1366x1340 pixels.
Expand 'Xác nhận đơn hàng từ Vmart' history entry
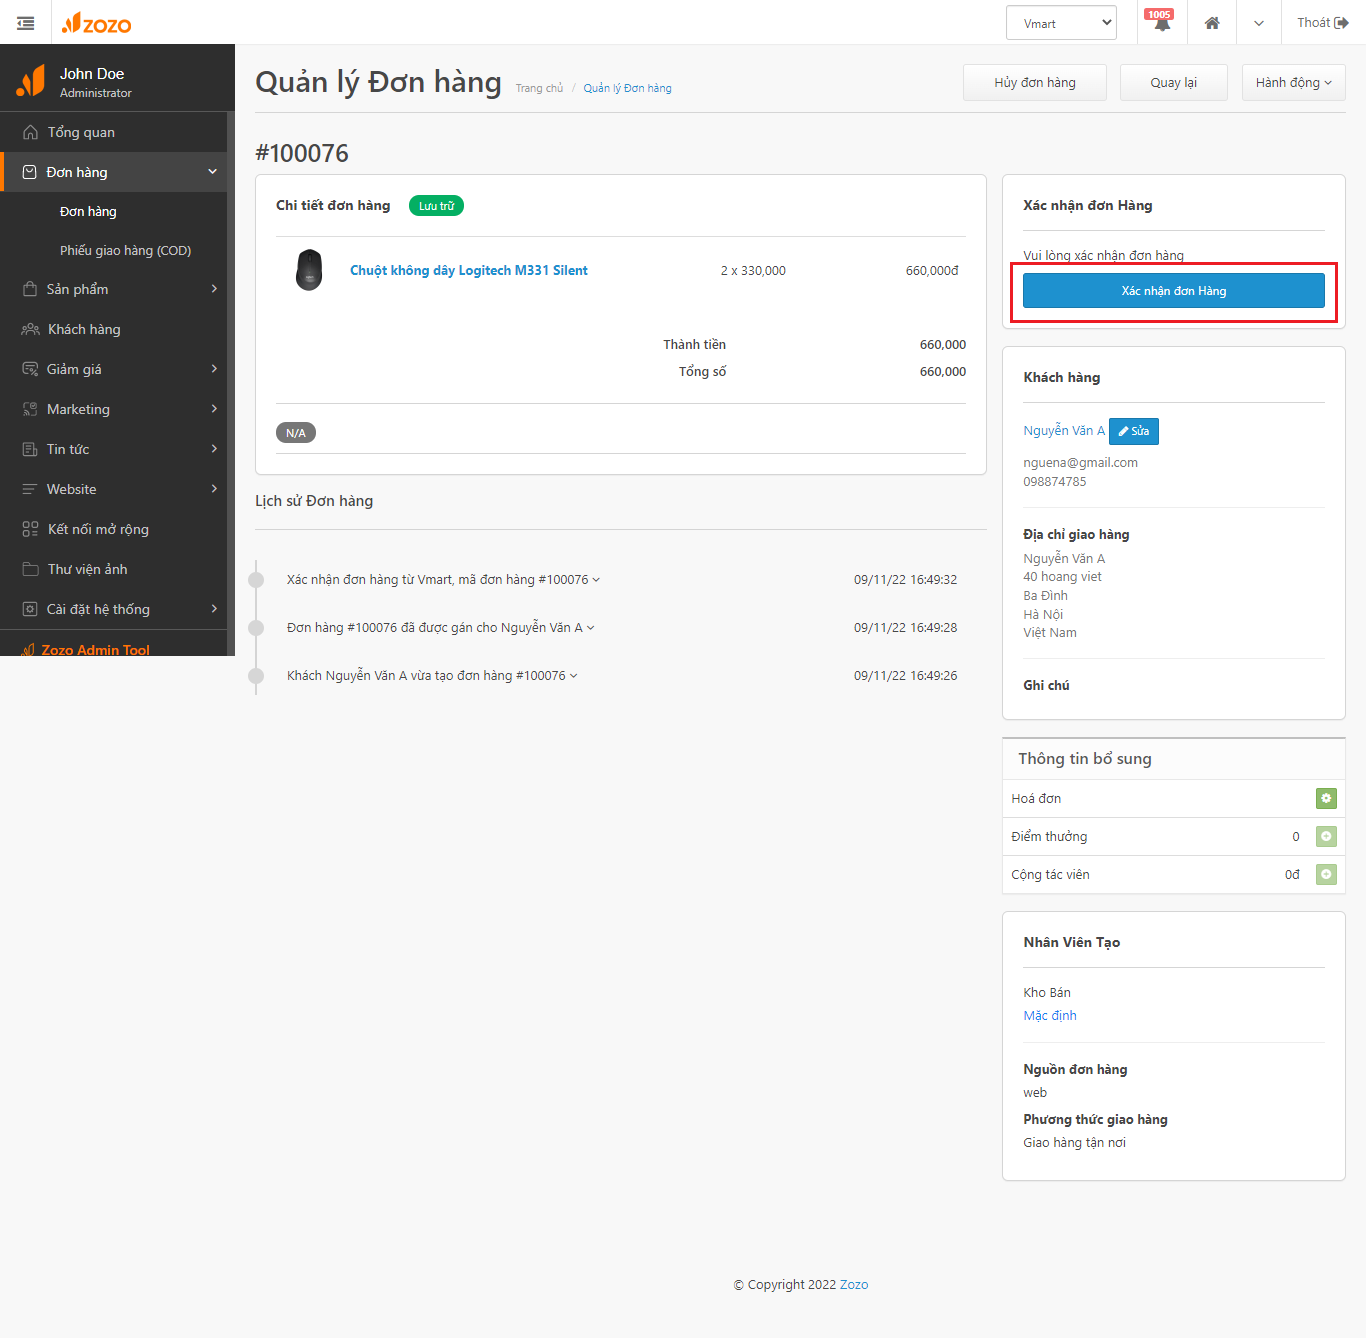coord(443,579)
